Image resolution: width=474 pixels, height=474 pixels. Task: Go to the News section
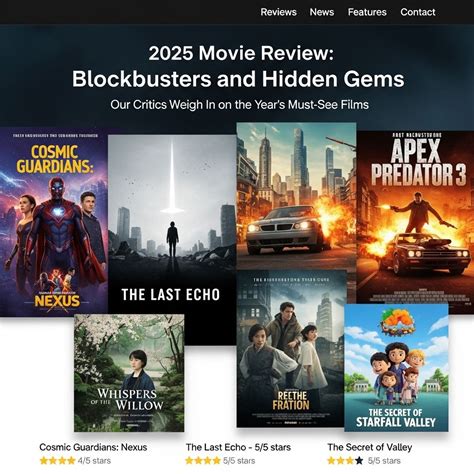[322, 12]
